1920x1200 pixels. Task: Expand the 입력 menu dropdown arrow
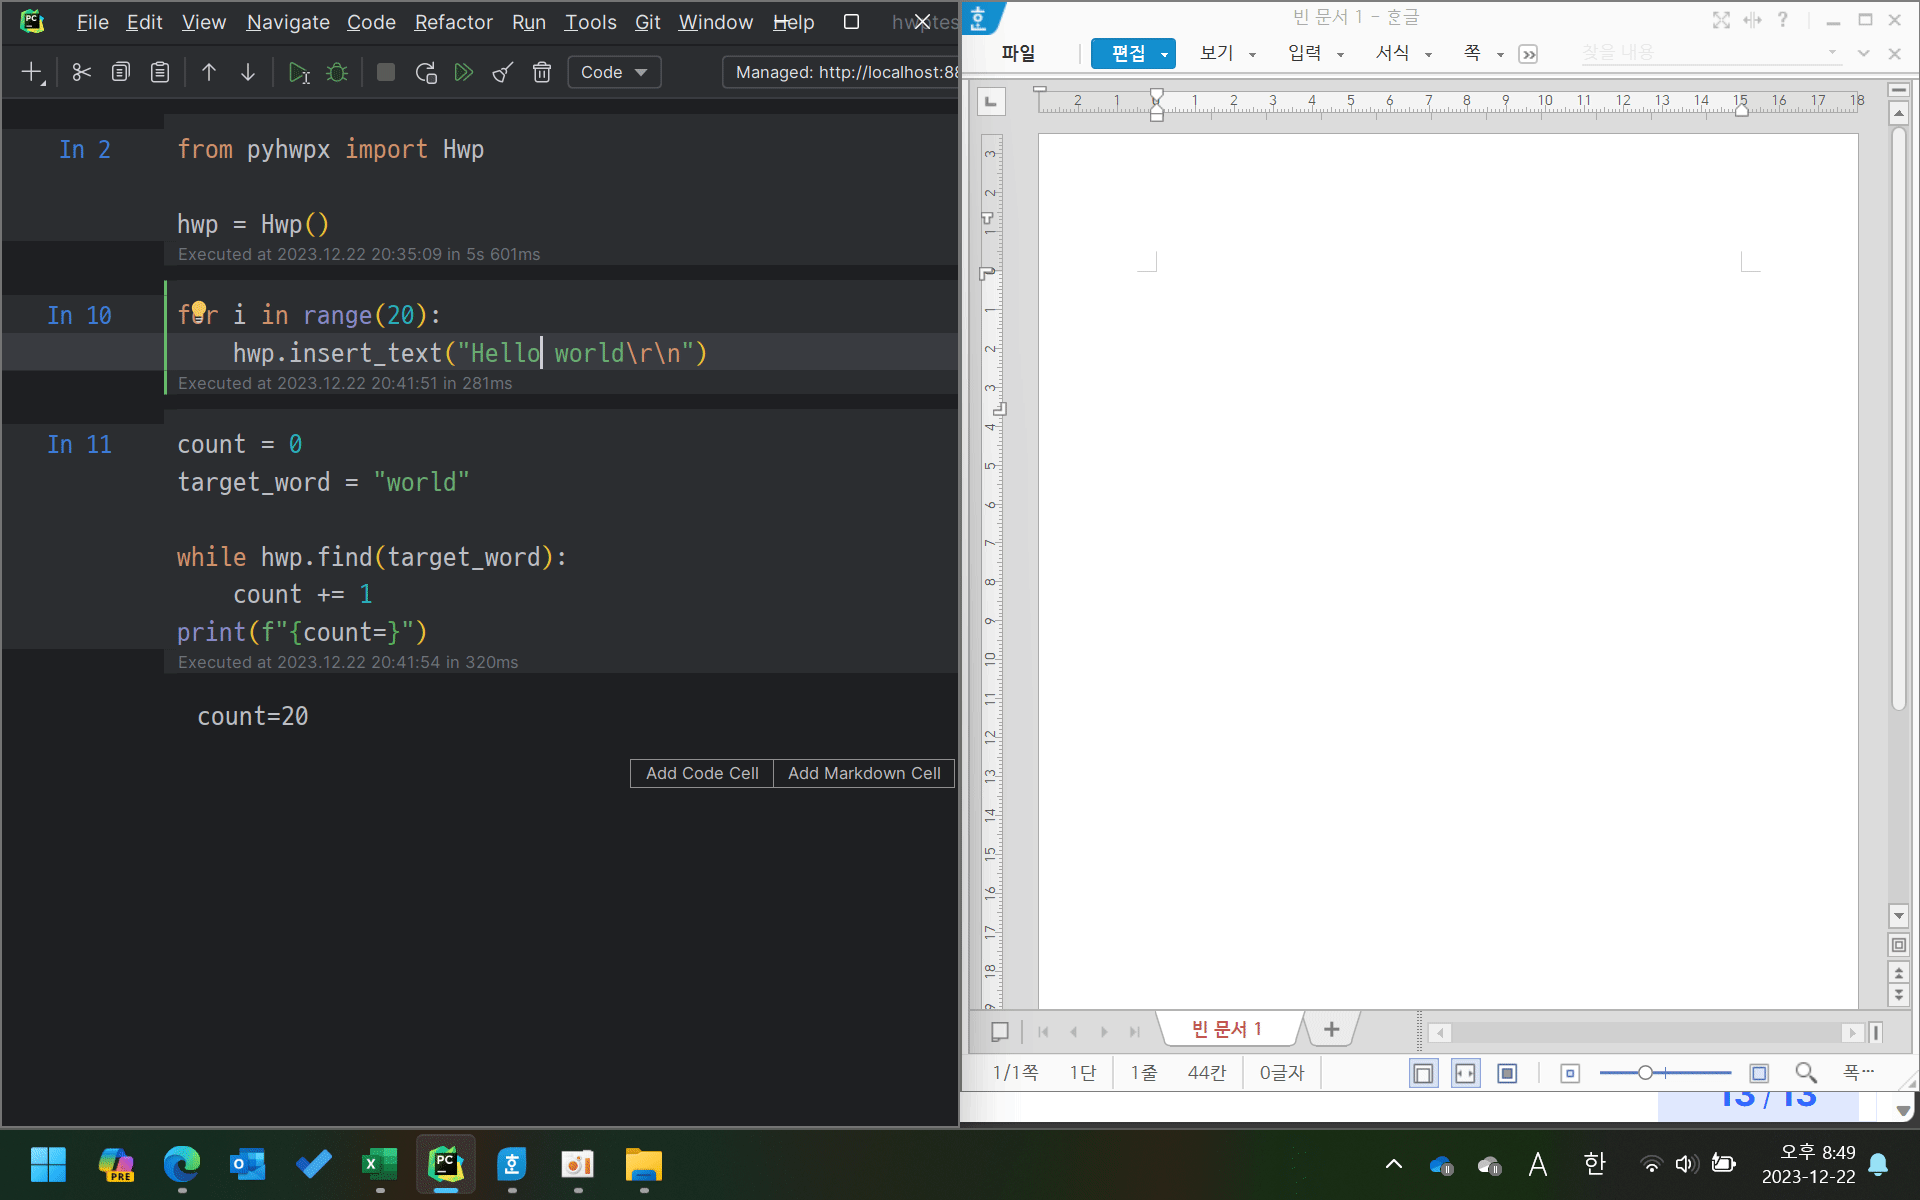pyautogui.click(x=1341, y=55)
